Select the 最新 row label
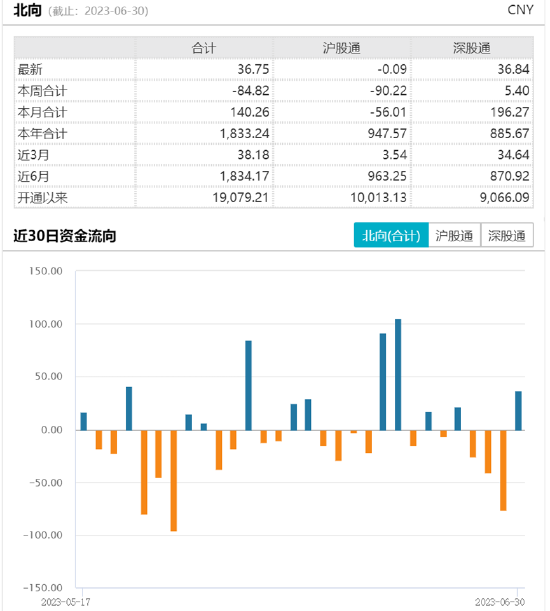The image size is (550, 611). point(30,69)
